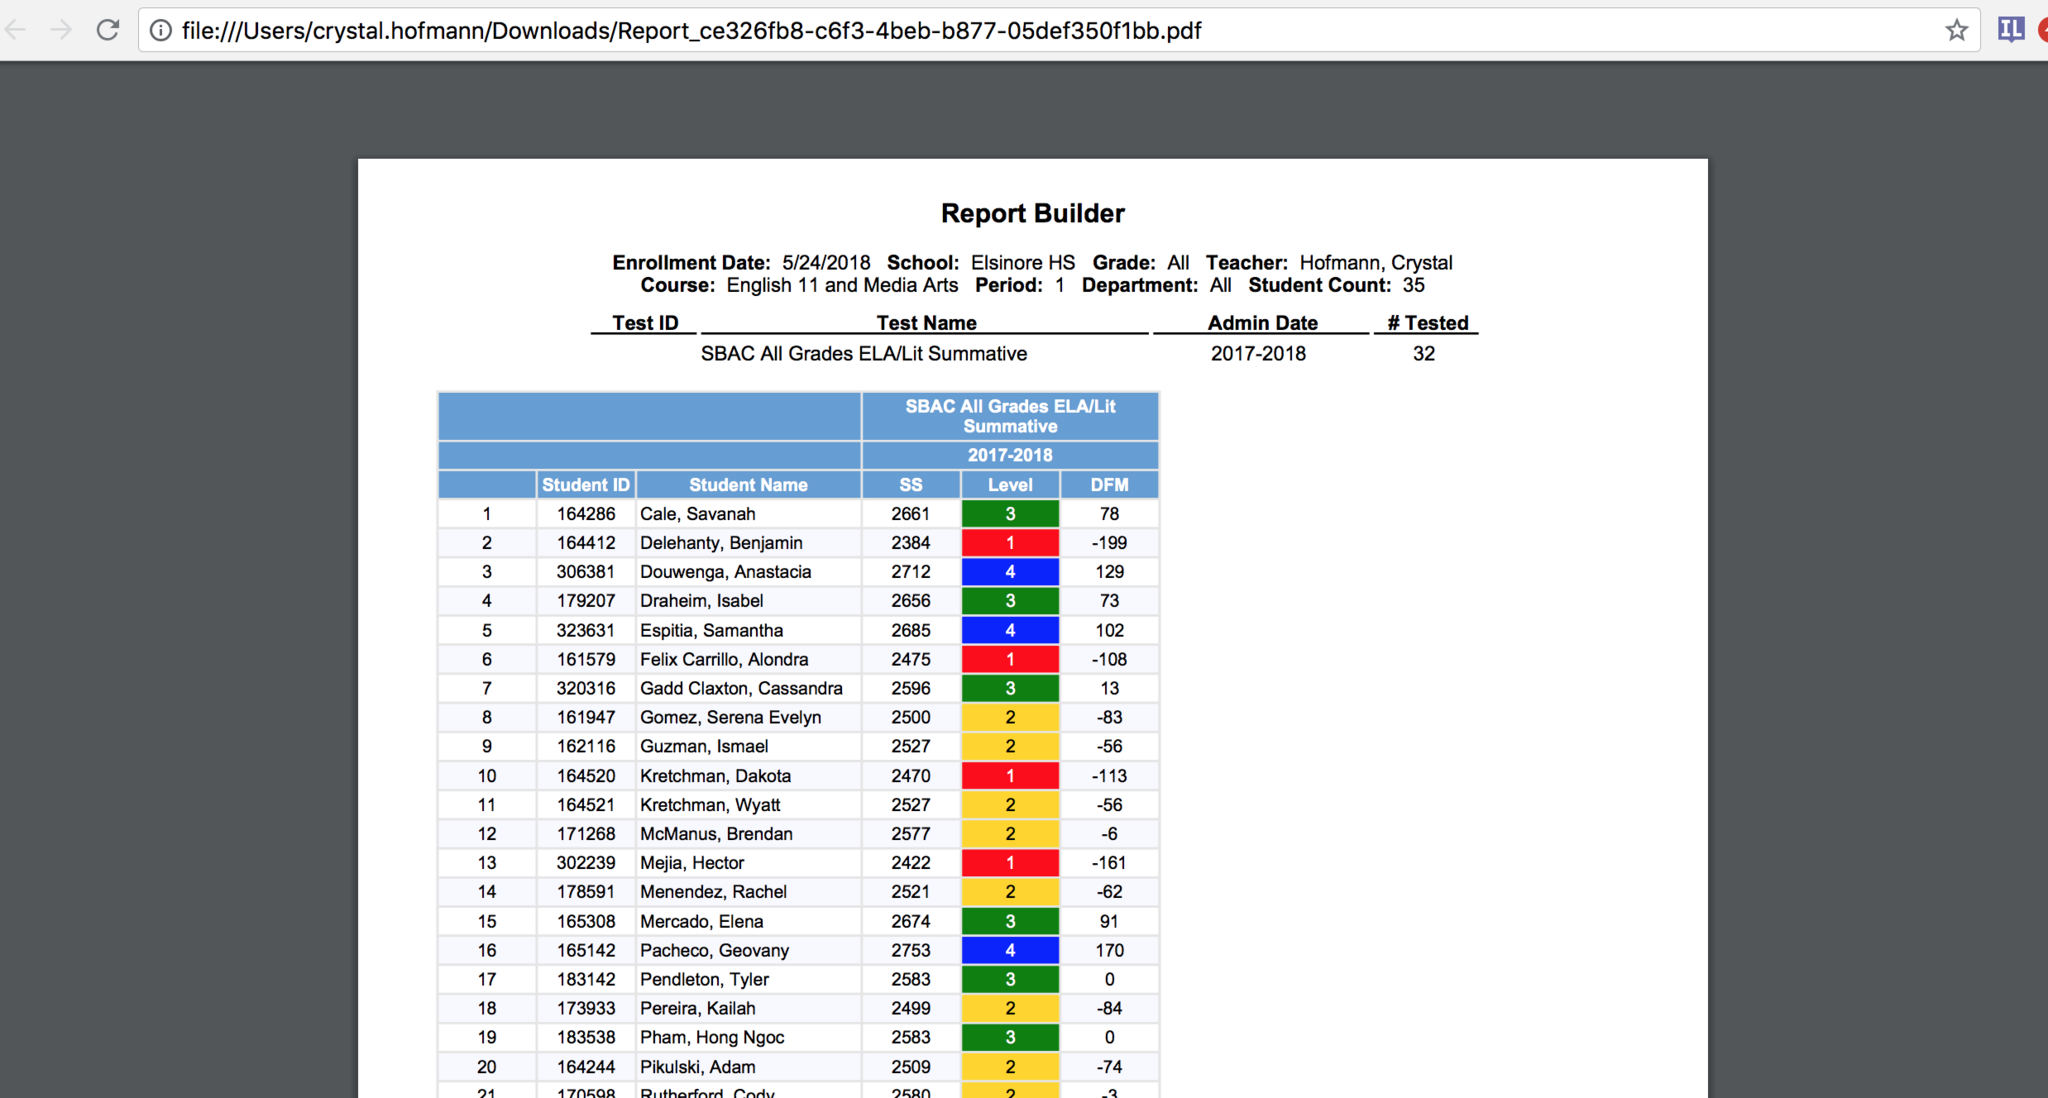Click the DFM column header
This screenshot has height=1098, width=2048.
1109,485
